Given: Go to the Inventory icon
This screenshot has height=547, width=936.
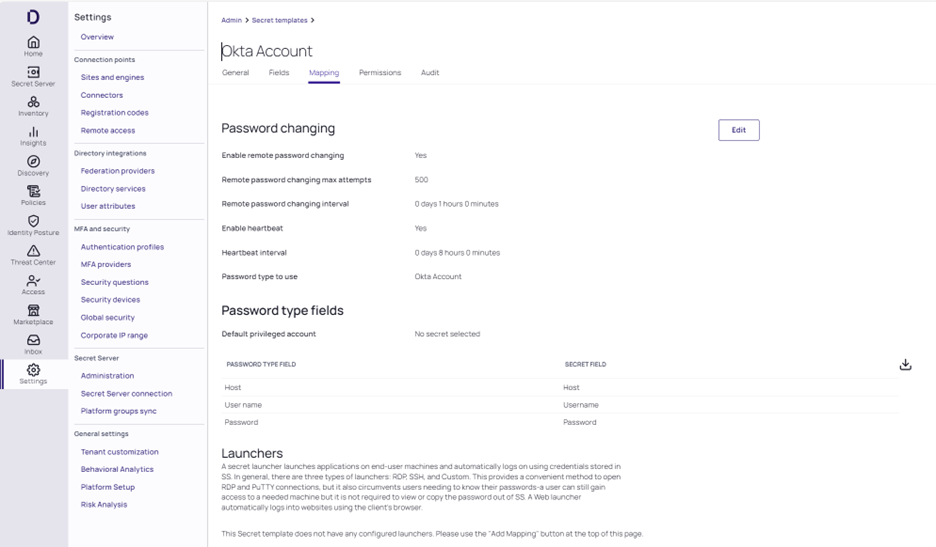Looking at the screenshot, I should (33, 103).
